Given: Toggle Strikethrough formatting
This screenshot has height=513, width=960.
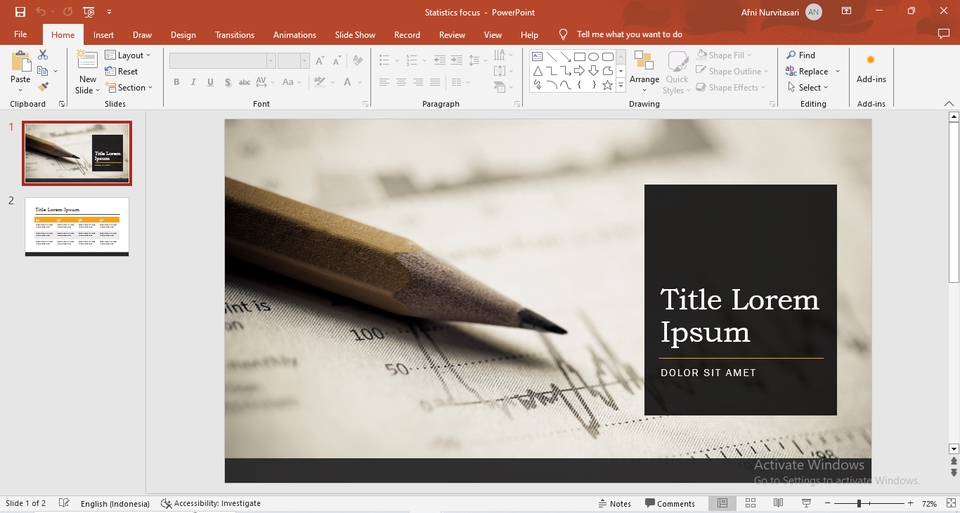Looking at the screenshot, I should point(244,82).
